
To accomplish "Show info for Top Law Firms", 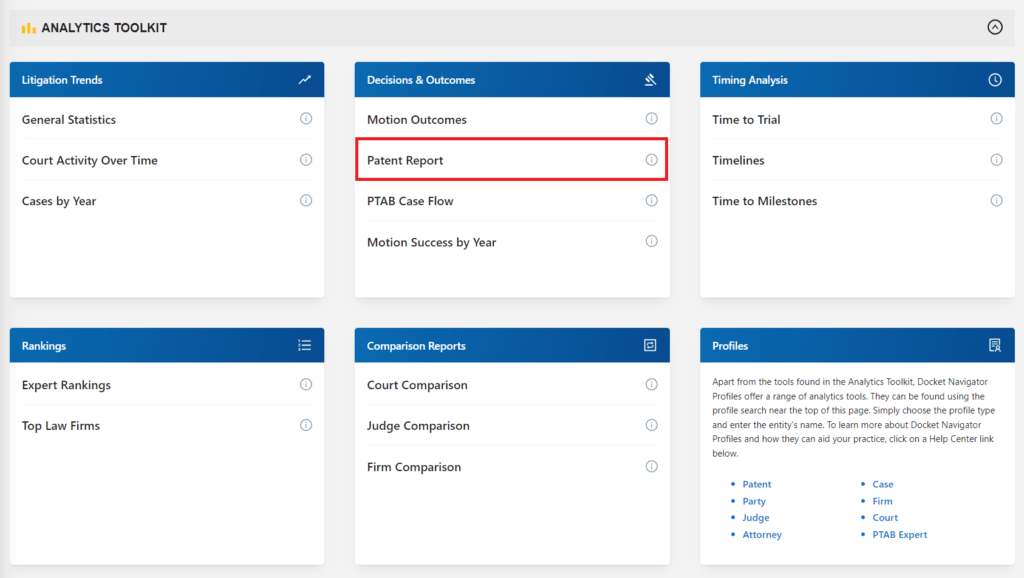I will [x=306, y=425].
